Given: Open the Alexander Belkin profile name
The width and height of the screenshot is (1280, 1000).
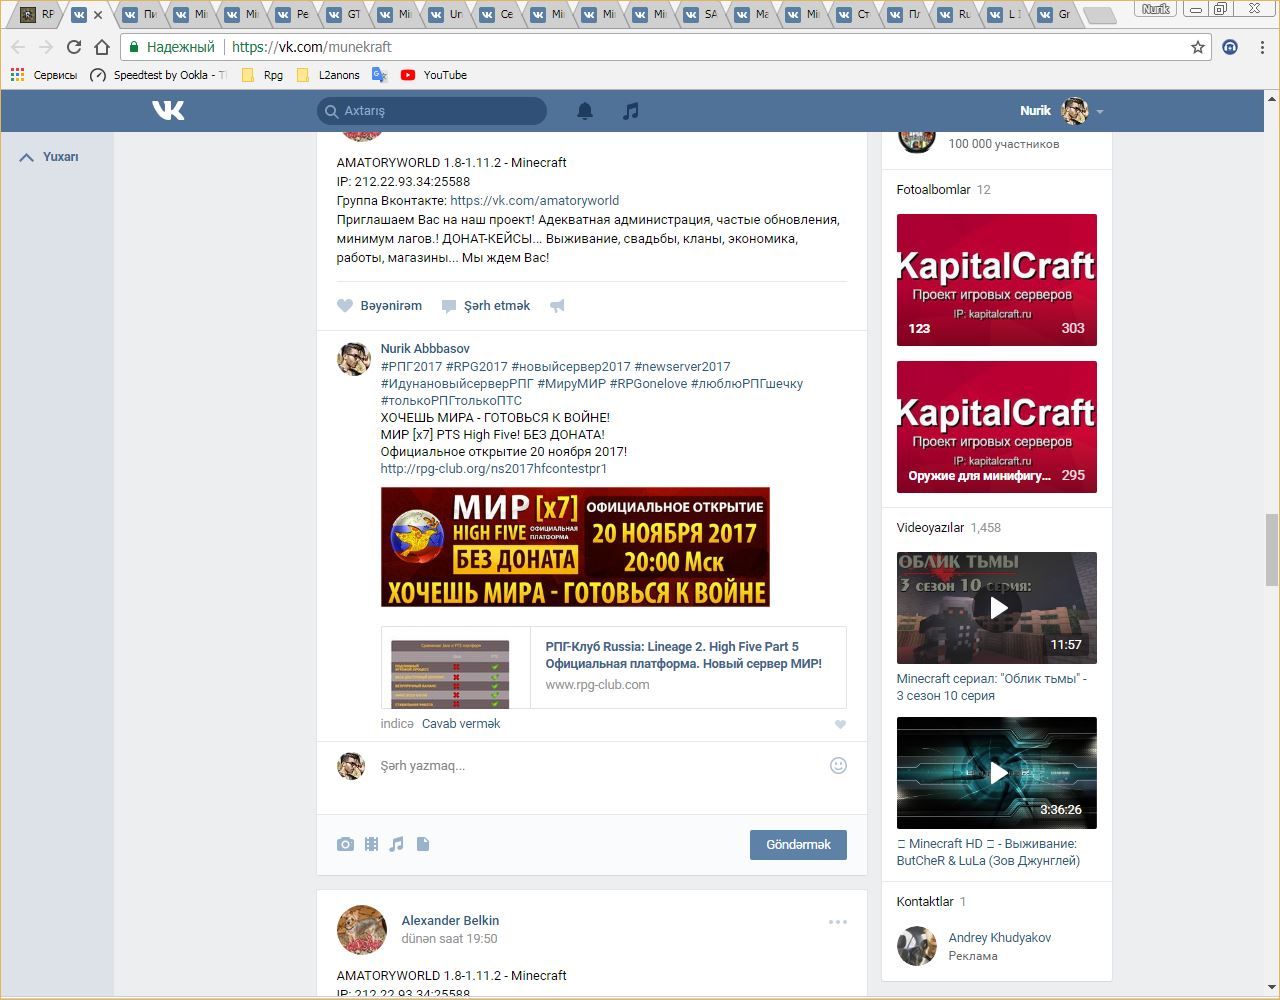Looking at the screenshot, I should pyautogui.click(x=450, y=921).
